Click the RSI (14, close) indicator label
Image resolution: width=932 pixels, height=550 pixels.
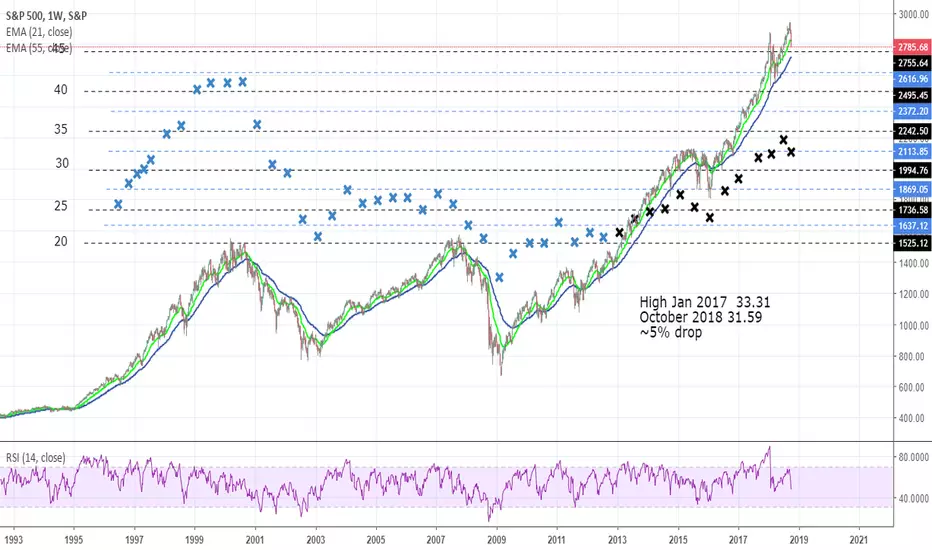[36, 458]
